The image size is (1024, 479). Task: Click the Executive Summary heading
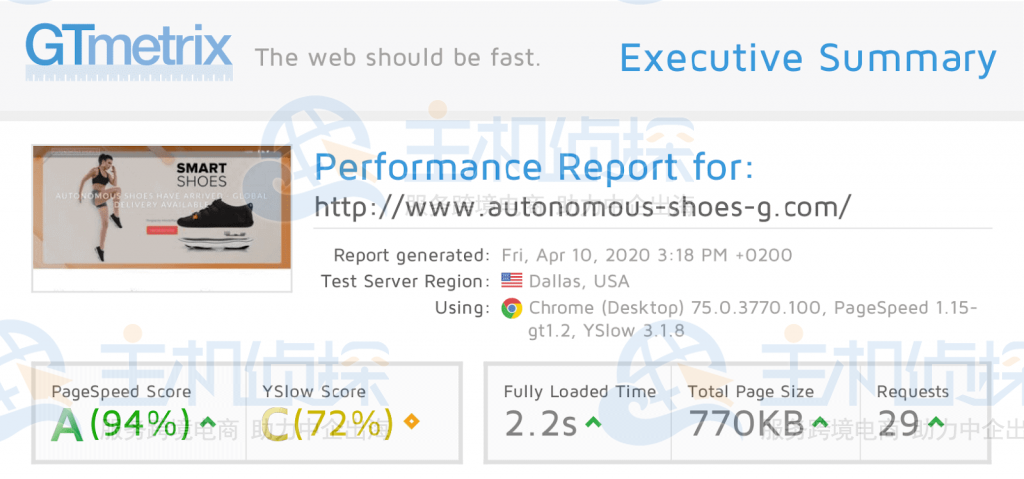808,57
